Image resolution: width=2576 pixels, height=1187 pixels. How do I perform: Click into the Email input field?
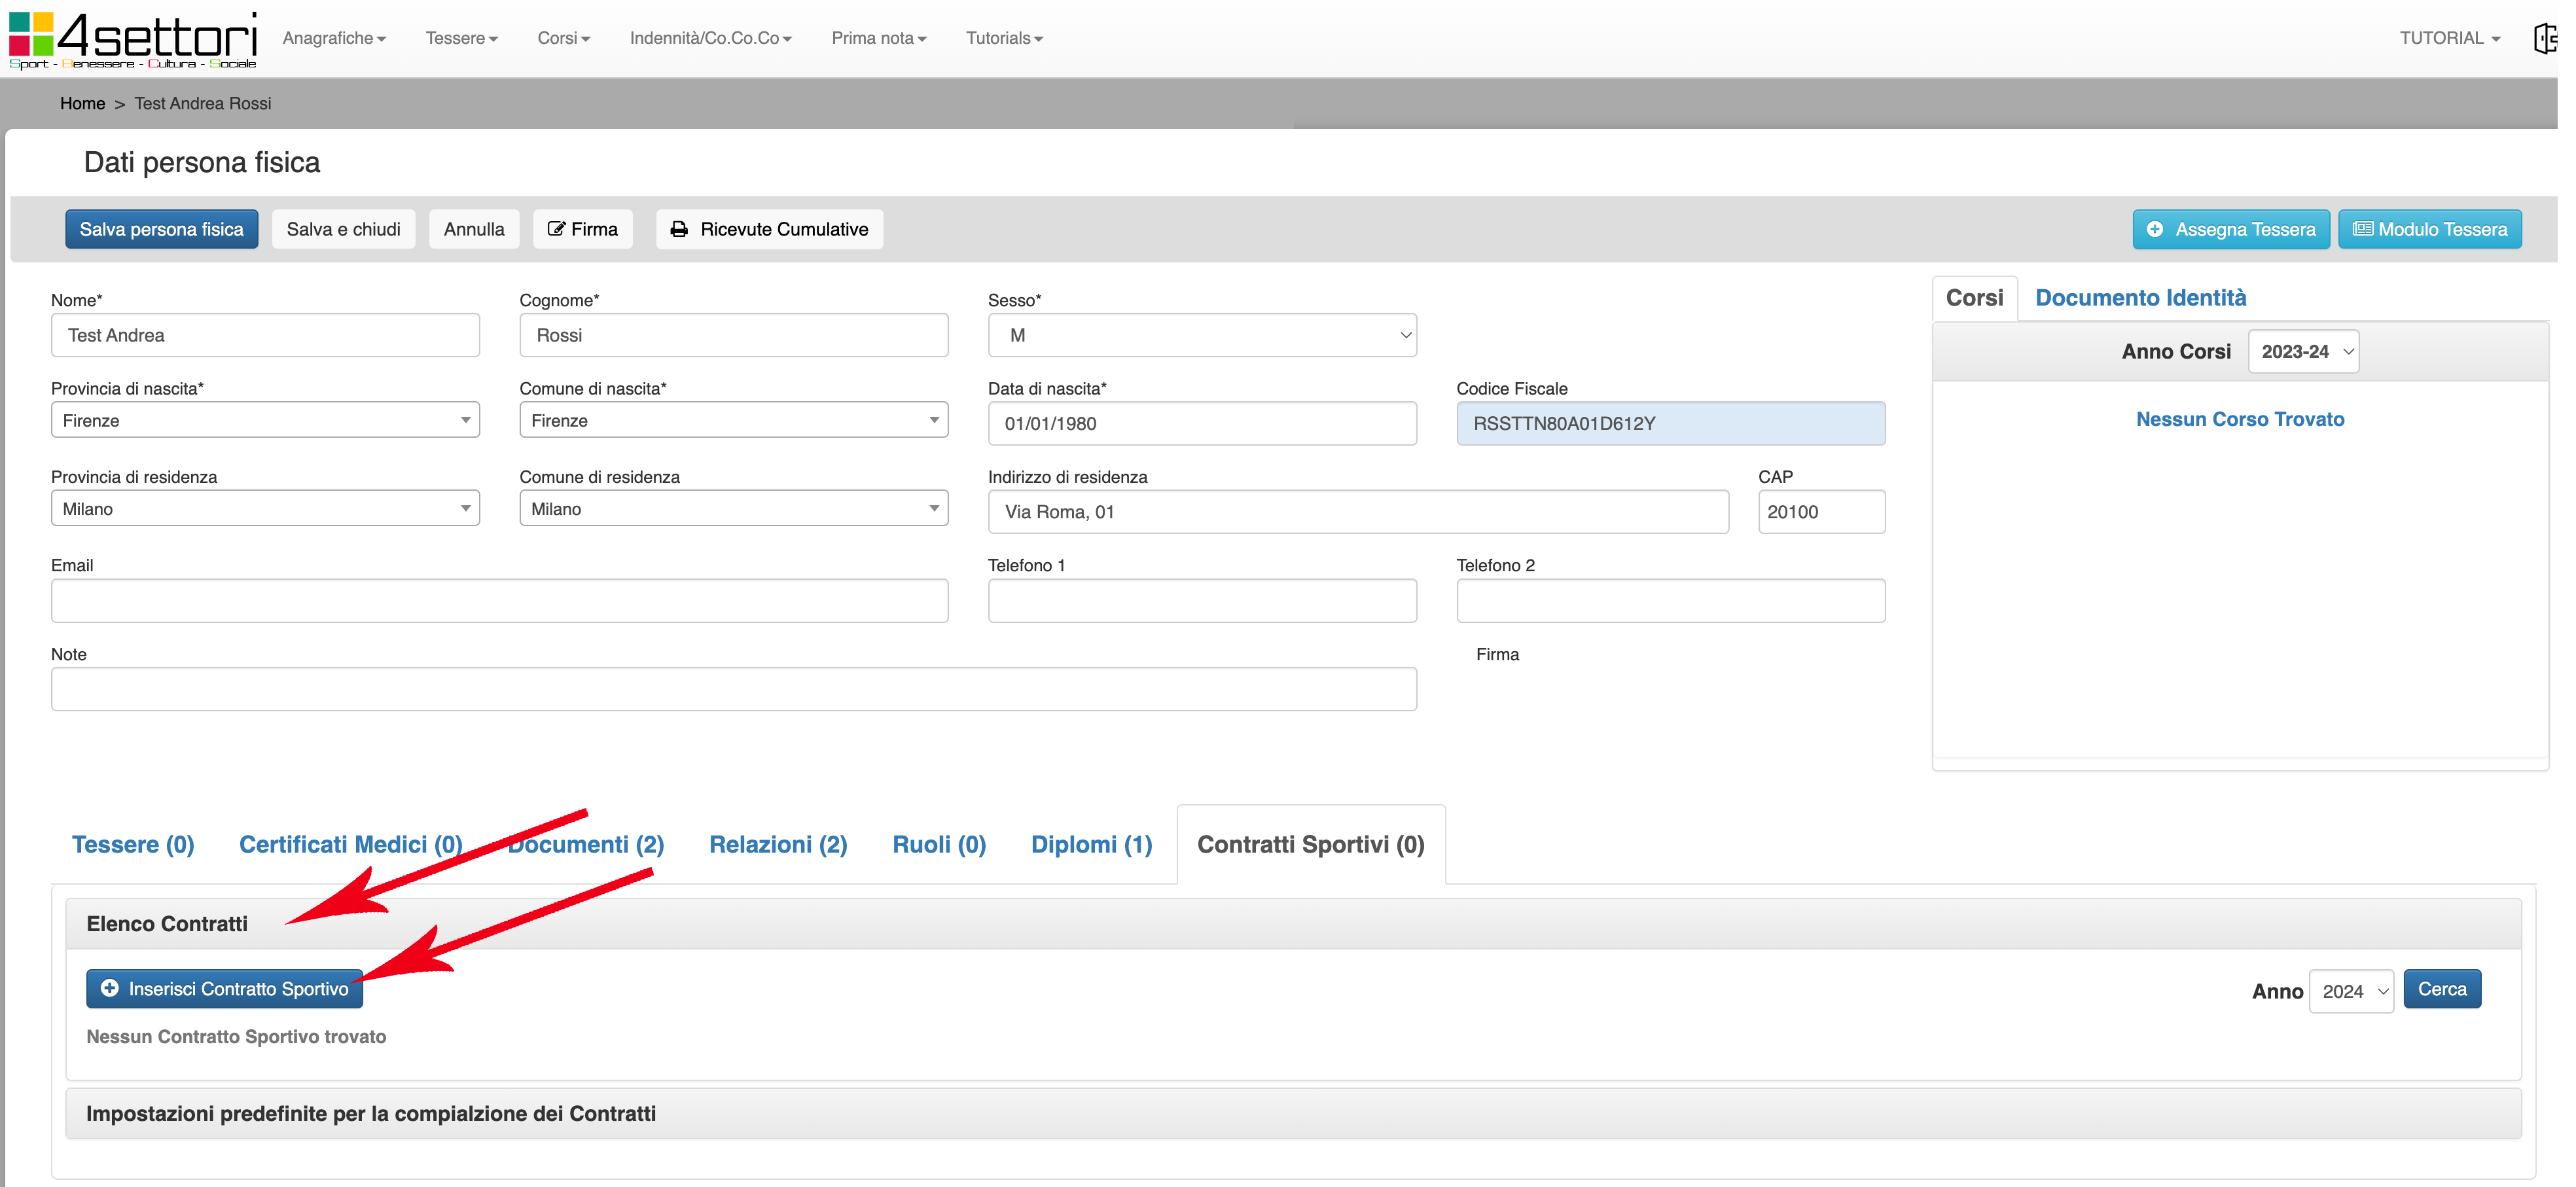499,600
